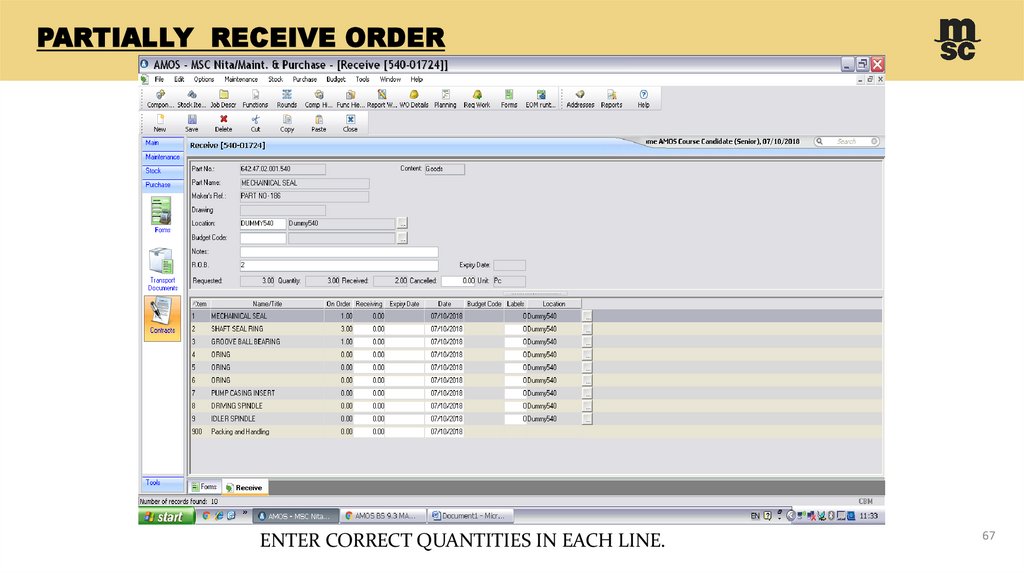Viewport: 1024px width, 574px height.
Task: Open the Forms toolbar icon
Action: click(x=509, y=99)
